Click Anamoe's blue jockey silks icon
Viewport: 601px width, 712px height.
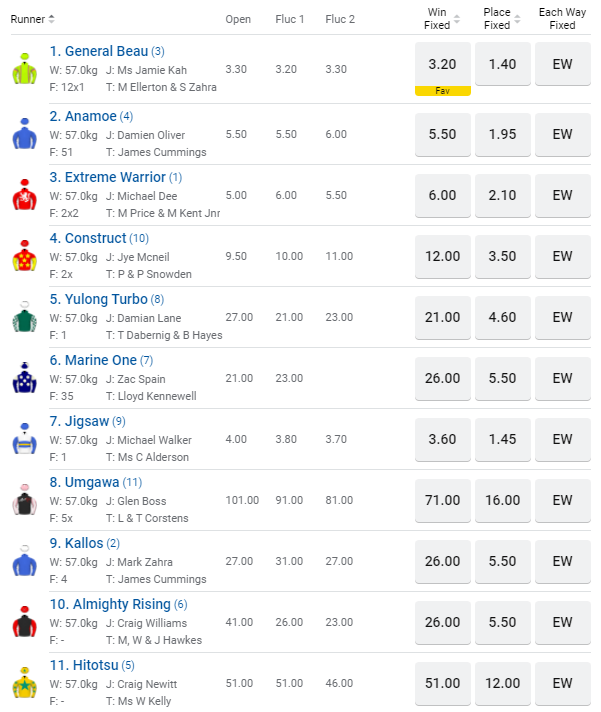(x=24, y=131)
